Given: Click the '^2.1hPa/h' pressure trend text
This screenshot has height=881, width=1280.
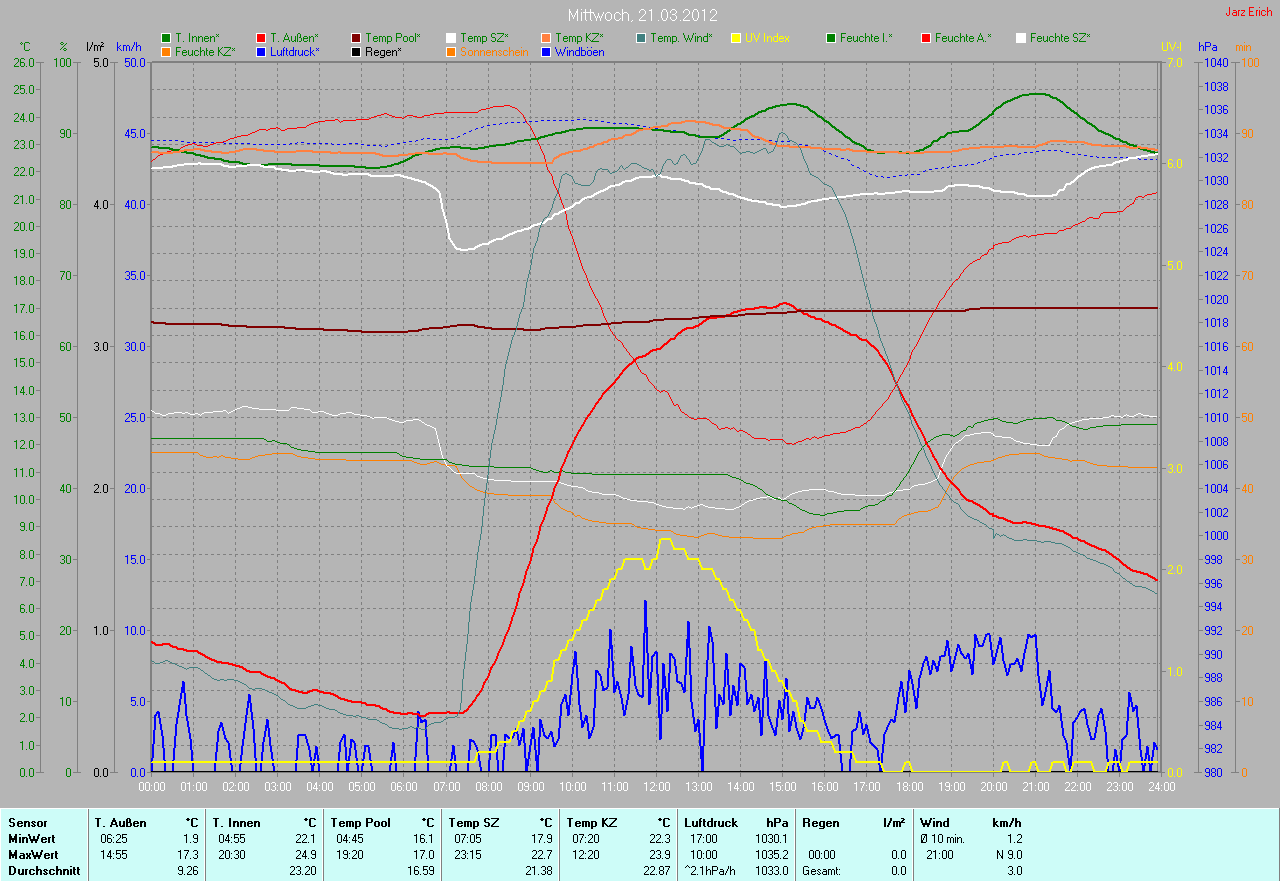Looking at the screenshot, I should tap(711, 871).
